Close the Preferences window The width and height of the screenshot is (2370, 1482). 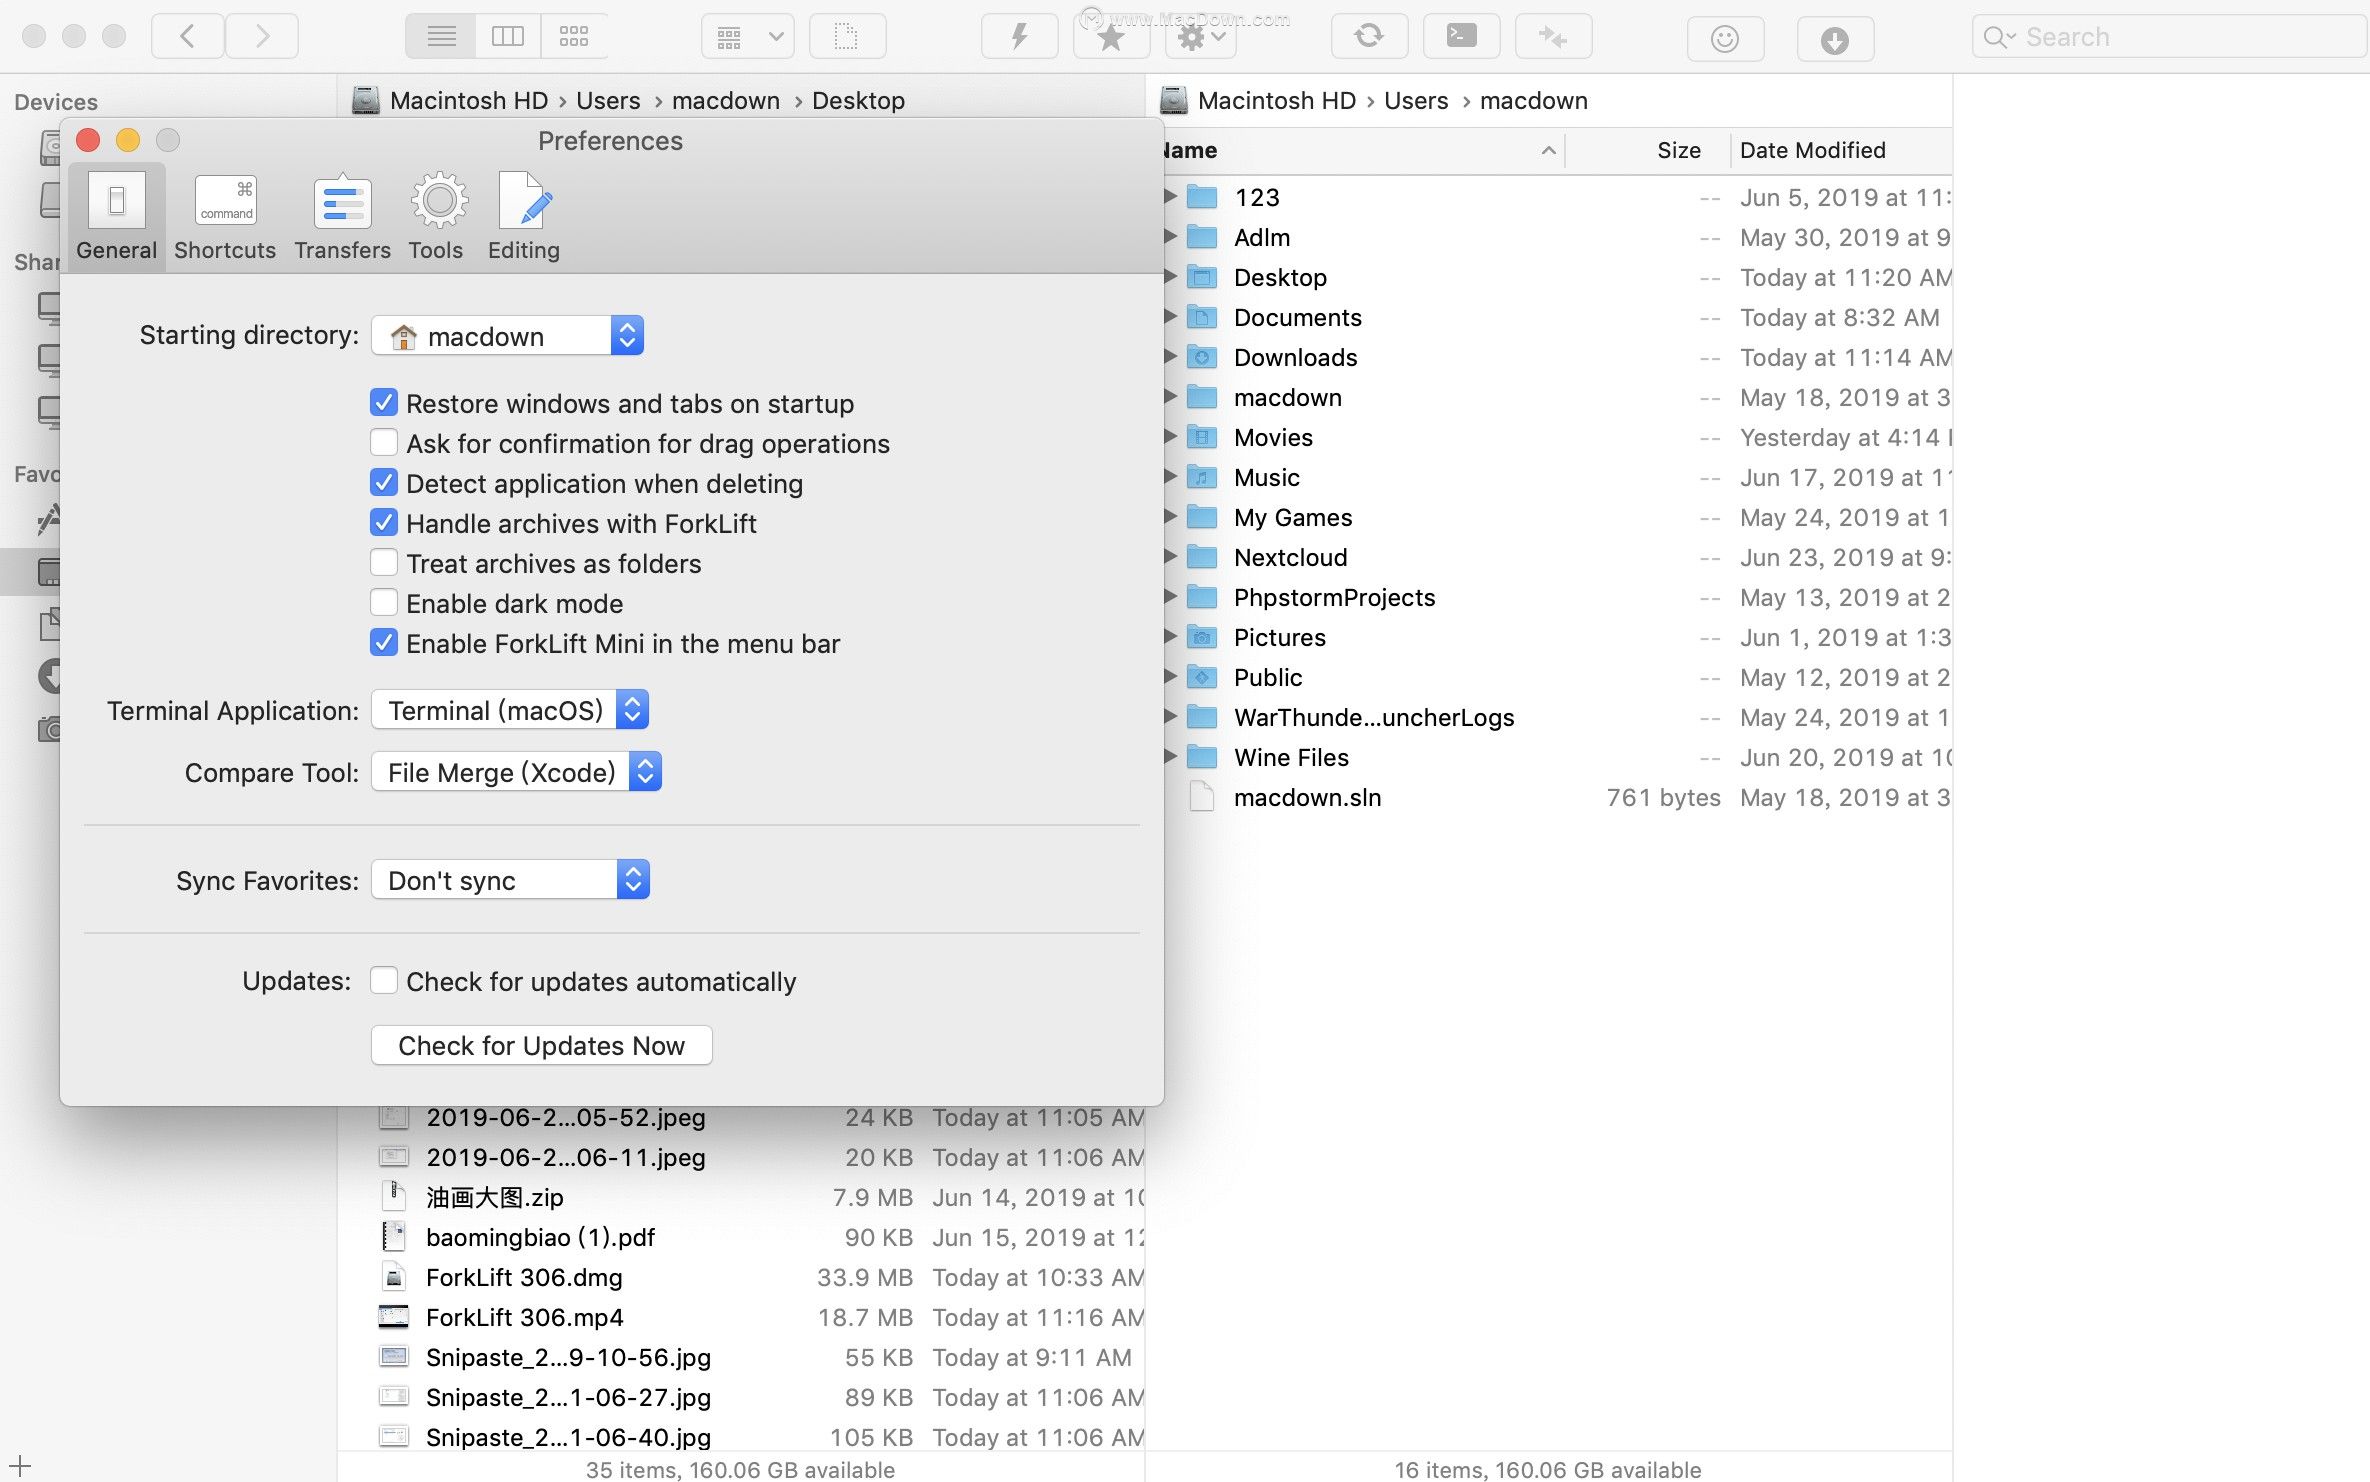pyautogui.click(x=88, y=140)
